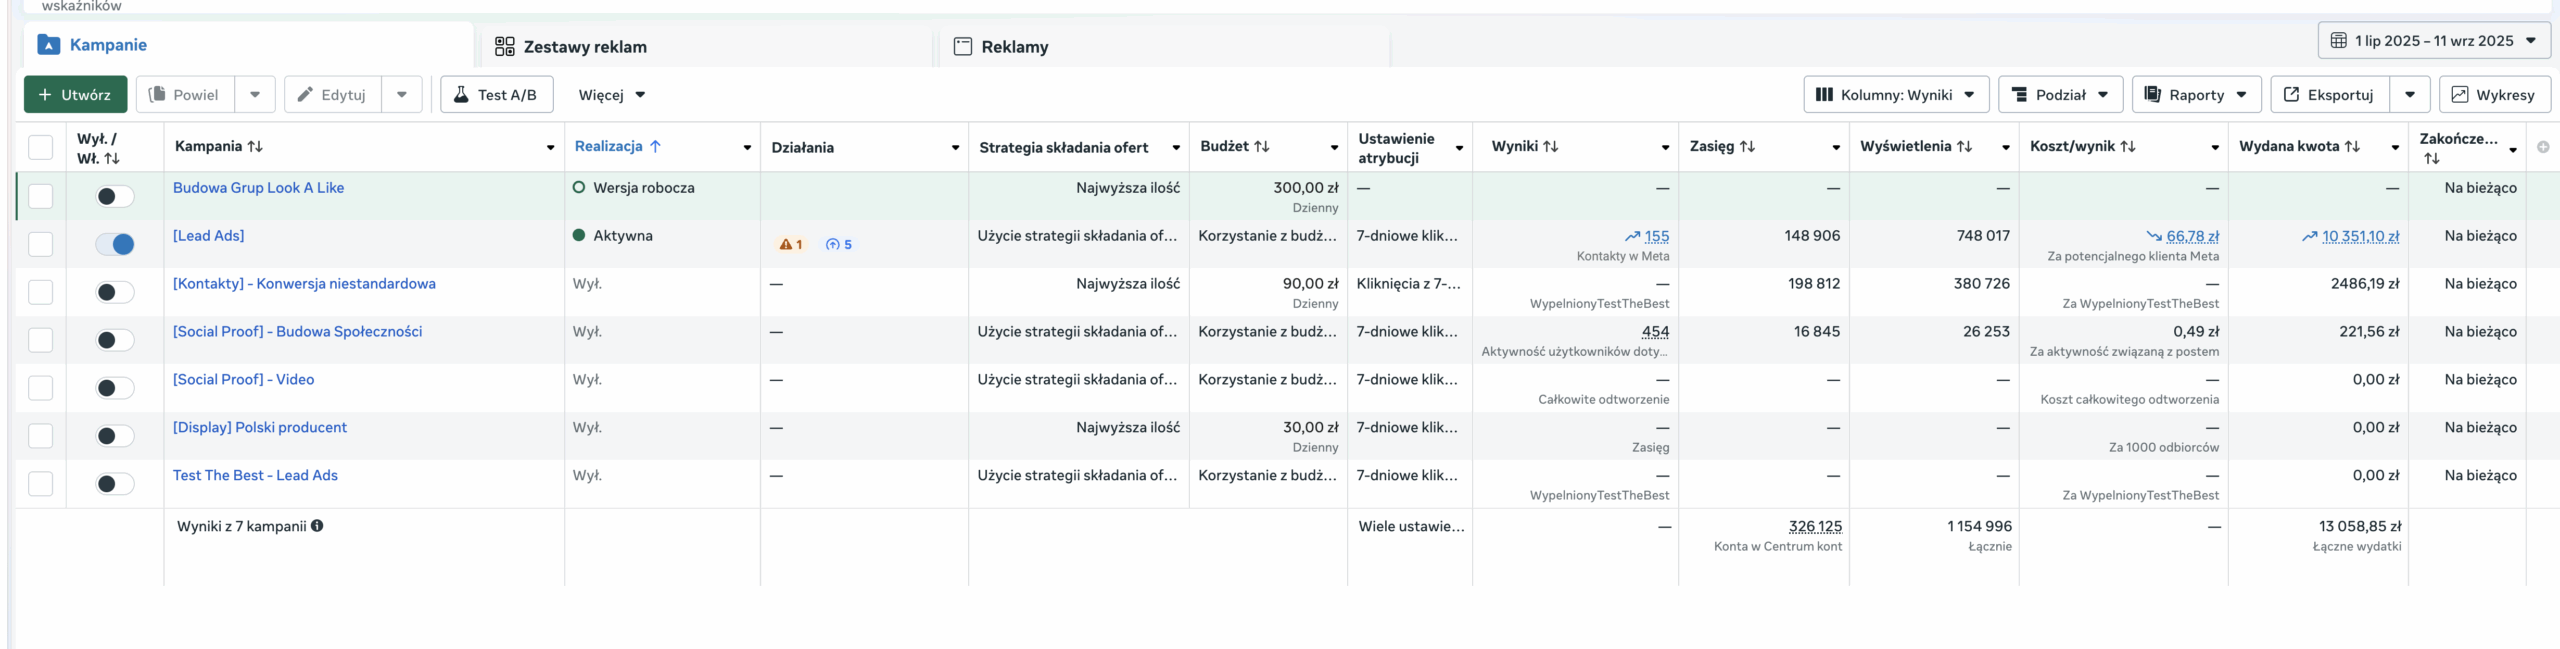The height and width of the screenshot is (649, 2560).
Task: Enable the Budowa Grup Look A Like toggle
Action: [115, 196]
